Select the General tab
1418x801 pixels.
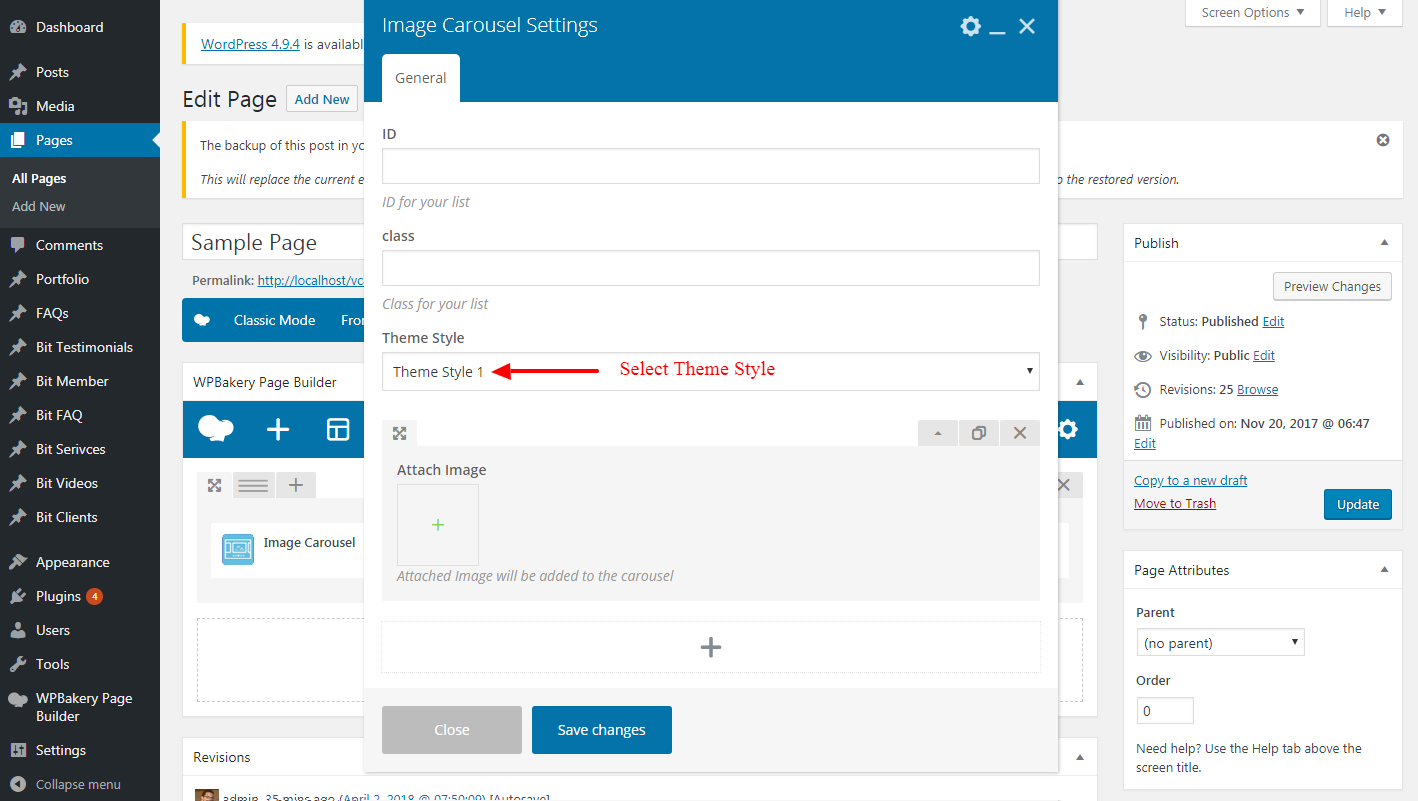[421, 78]
